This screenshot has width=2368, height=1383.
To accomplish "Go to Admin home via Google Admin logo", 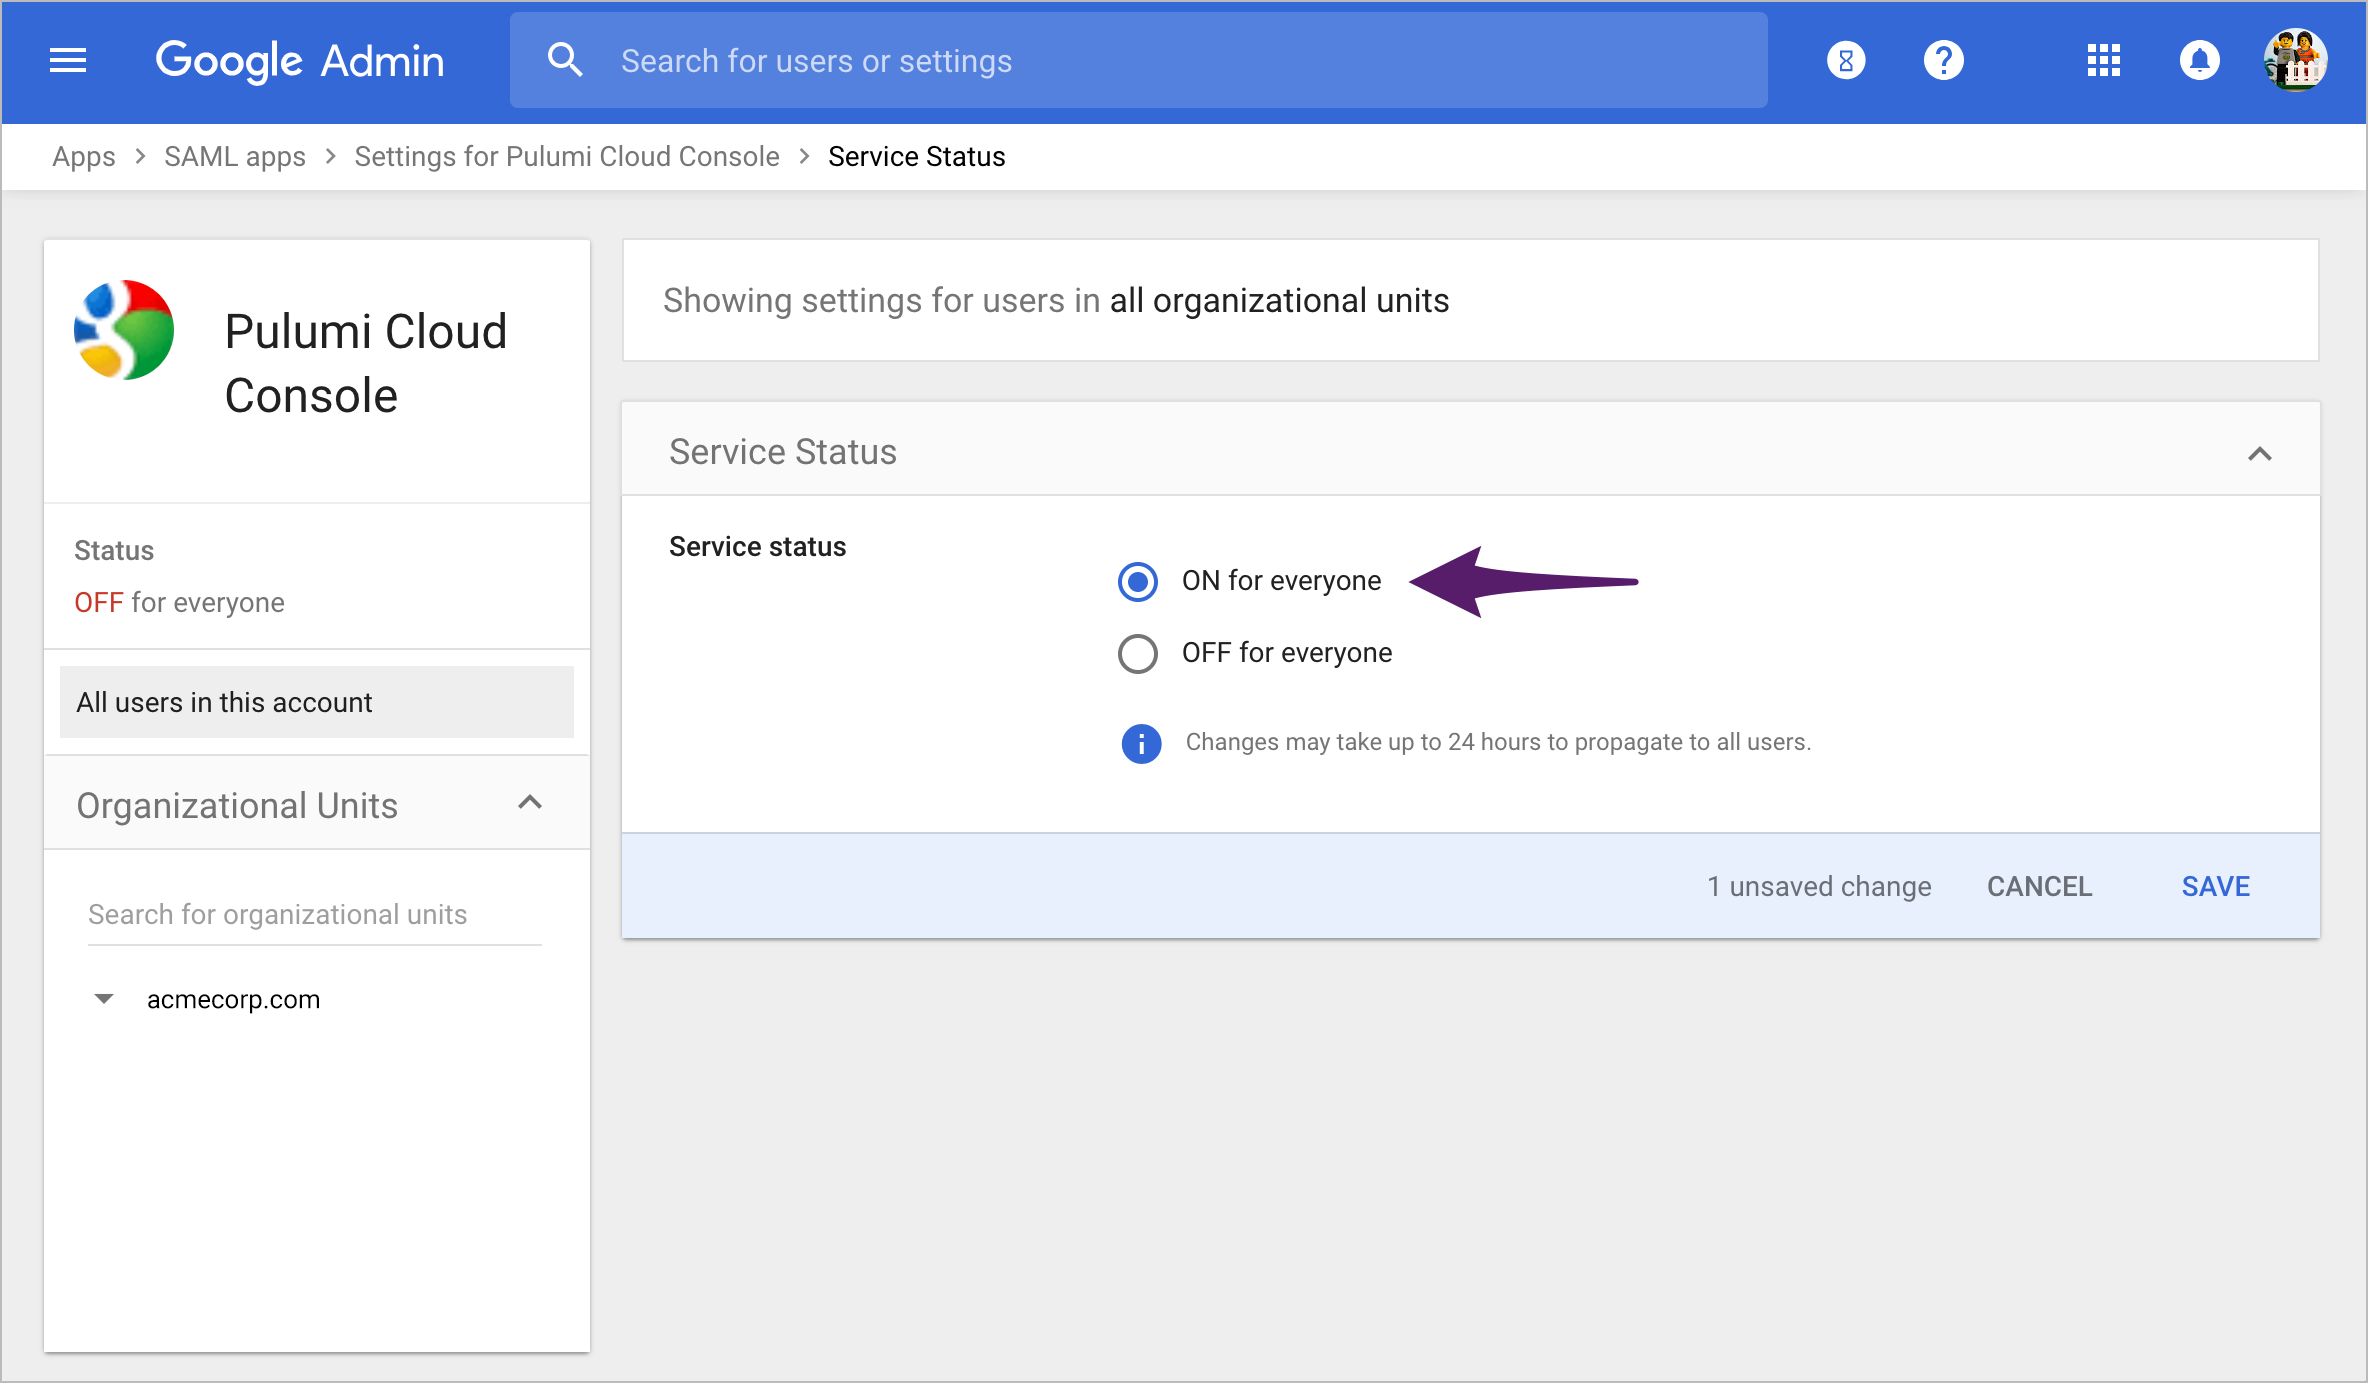I will pos(299,60).
